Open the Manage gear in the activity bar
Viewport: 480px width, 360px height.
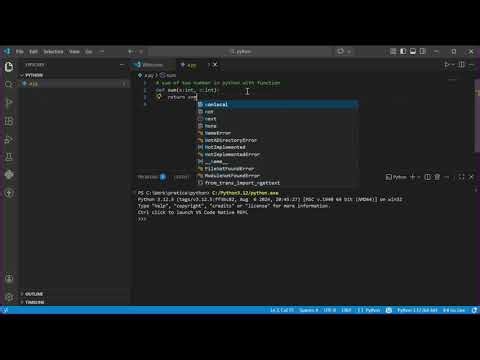tap(9, 296)
